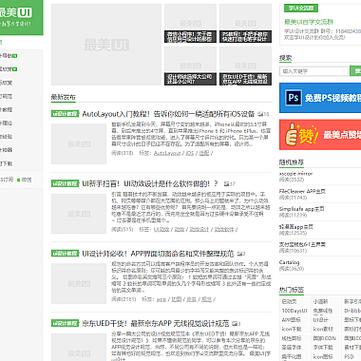Open the UI新手扫盲 UI动效设计 article title
Screen dimensions: 361x361
pos(150,184)
